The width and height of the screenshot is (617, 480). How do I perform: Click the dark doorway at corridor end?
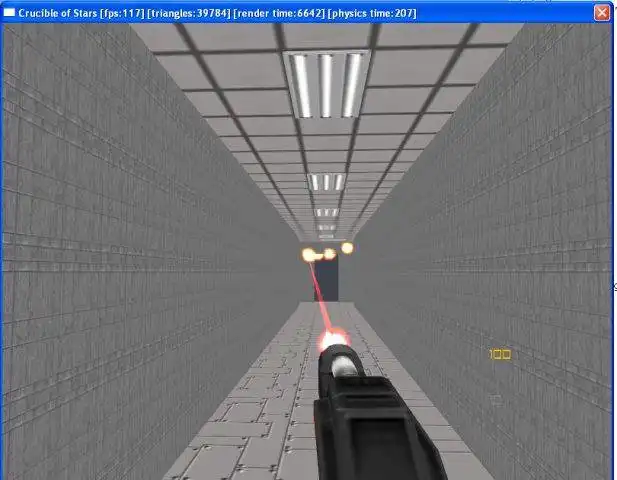pyautogui.click(x=326, y=280)
